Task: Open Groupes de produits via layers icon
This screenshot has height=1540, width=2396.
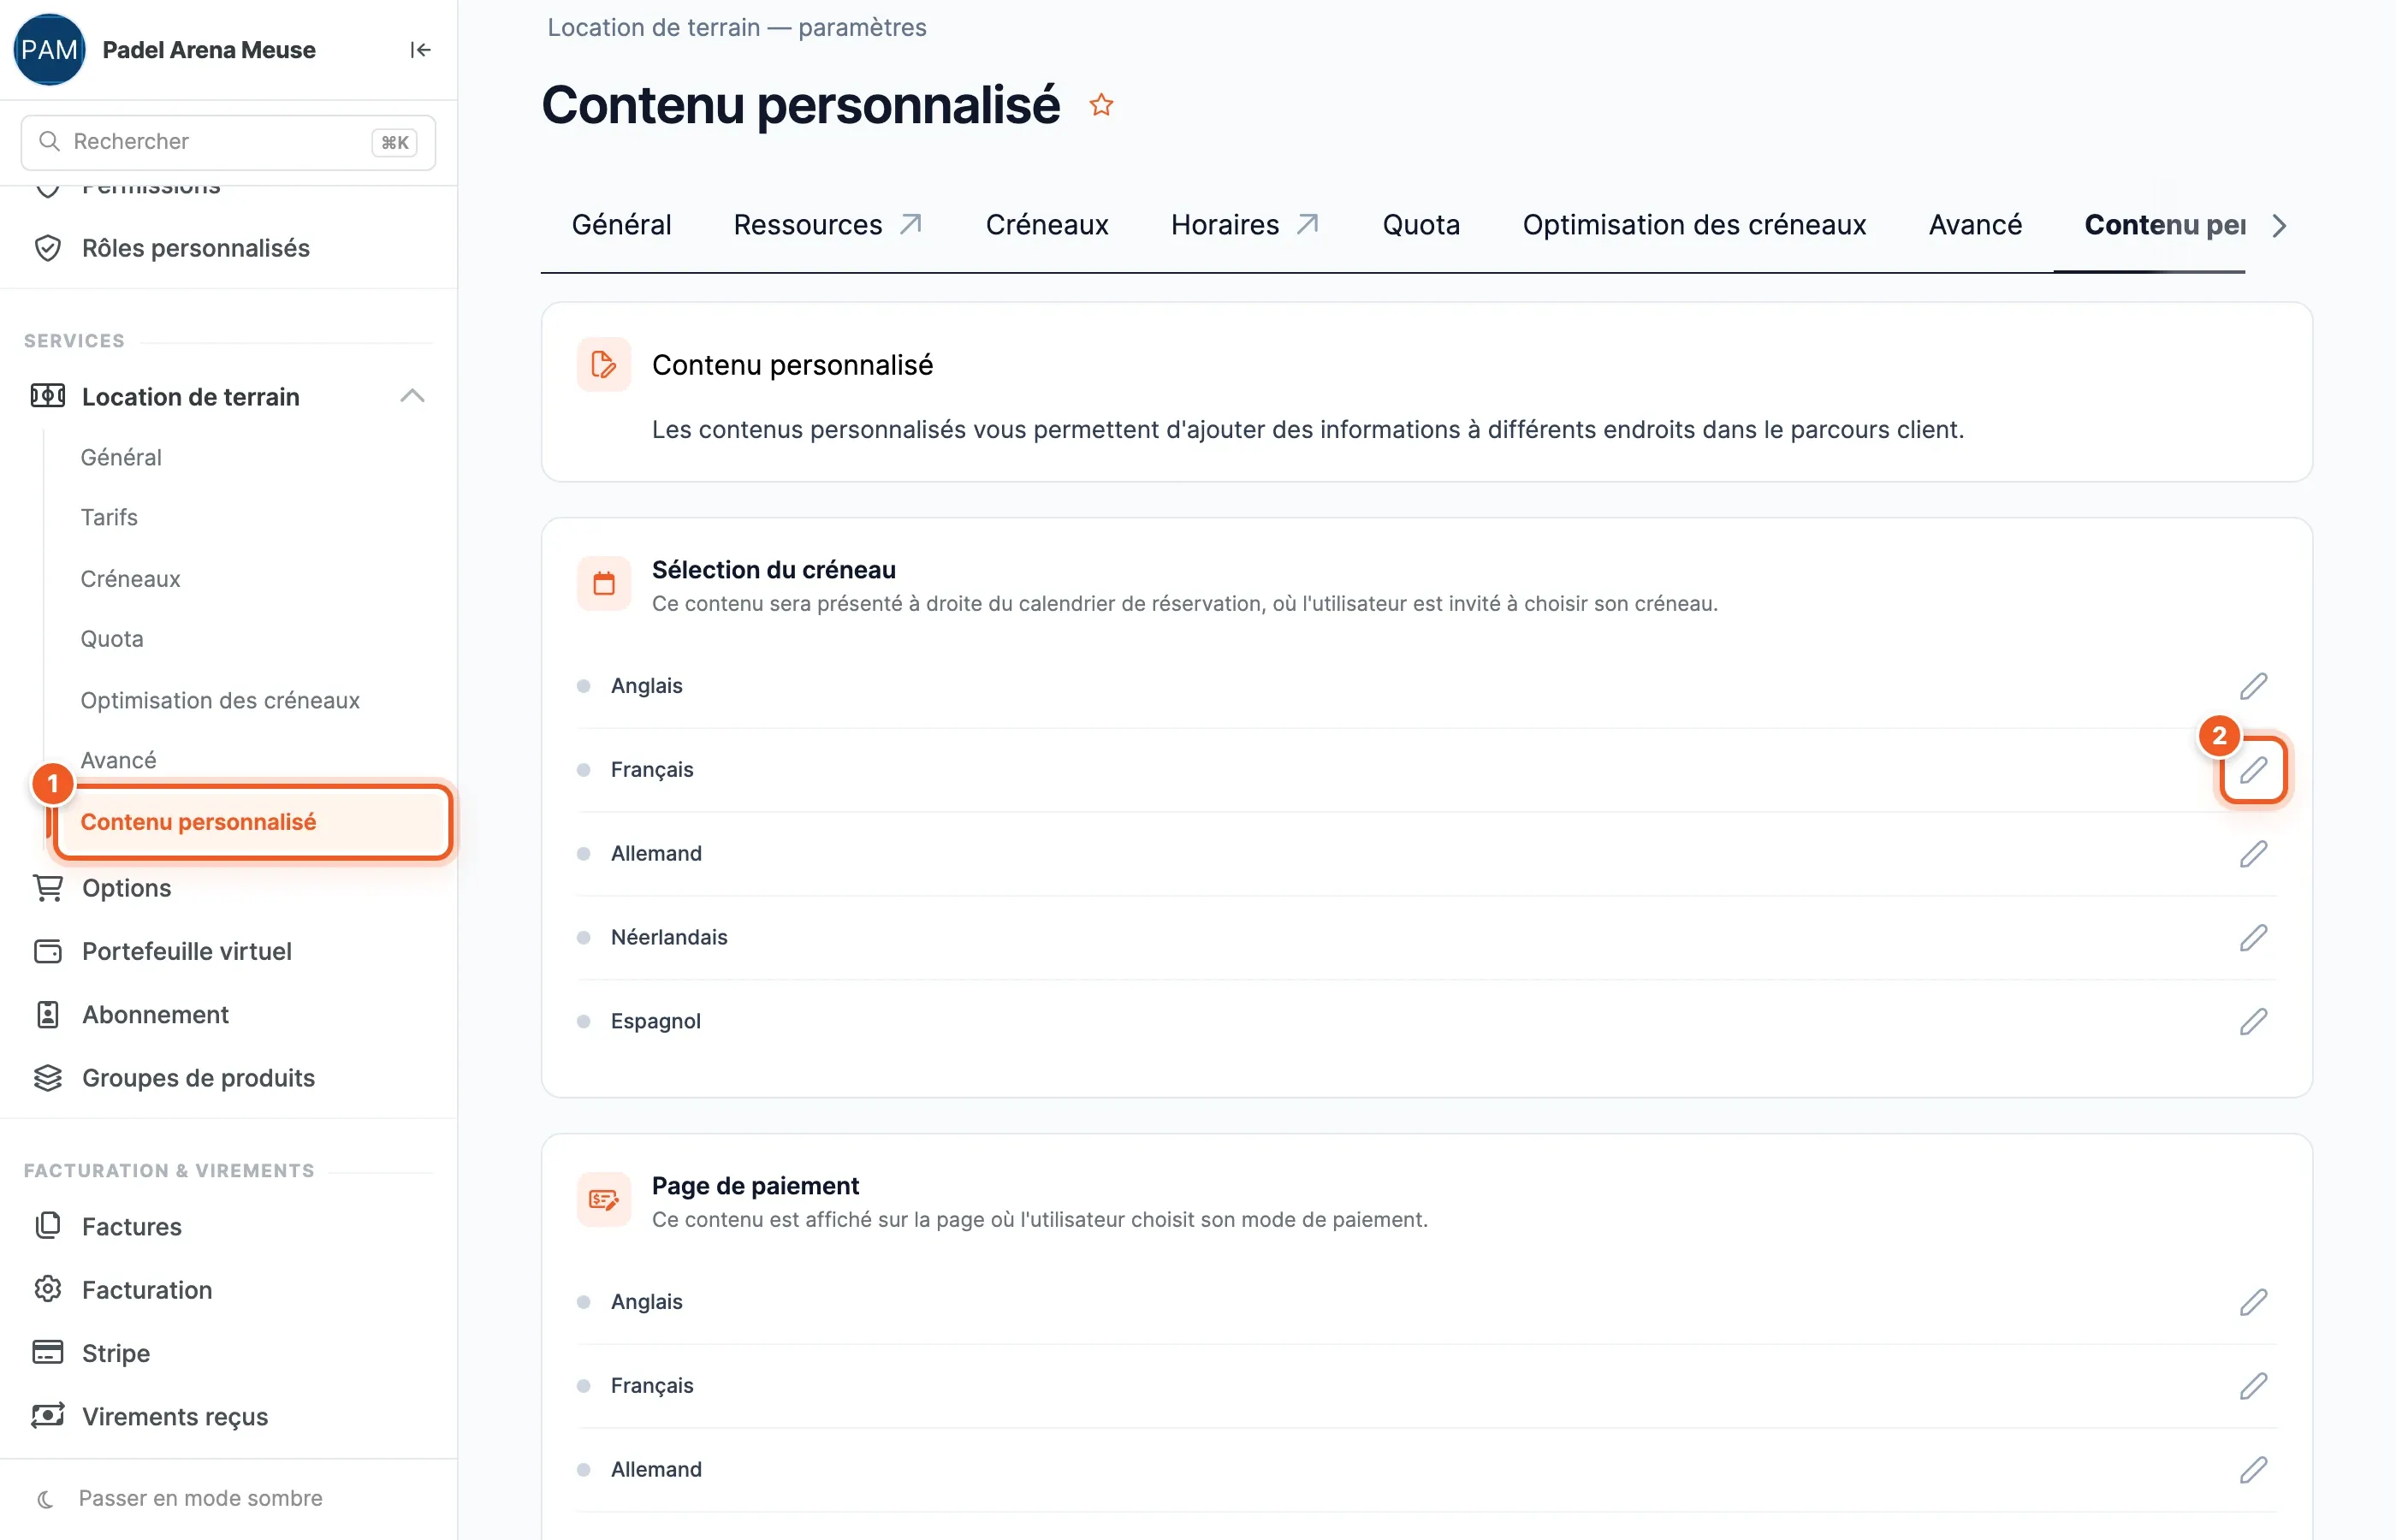Action: coord(47,1078)
